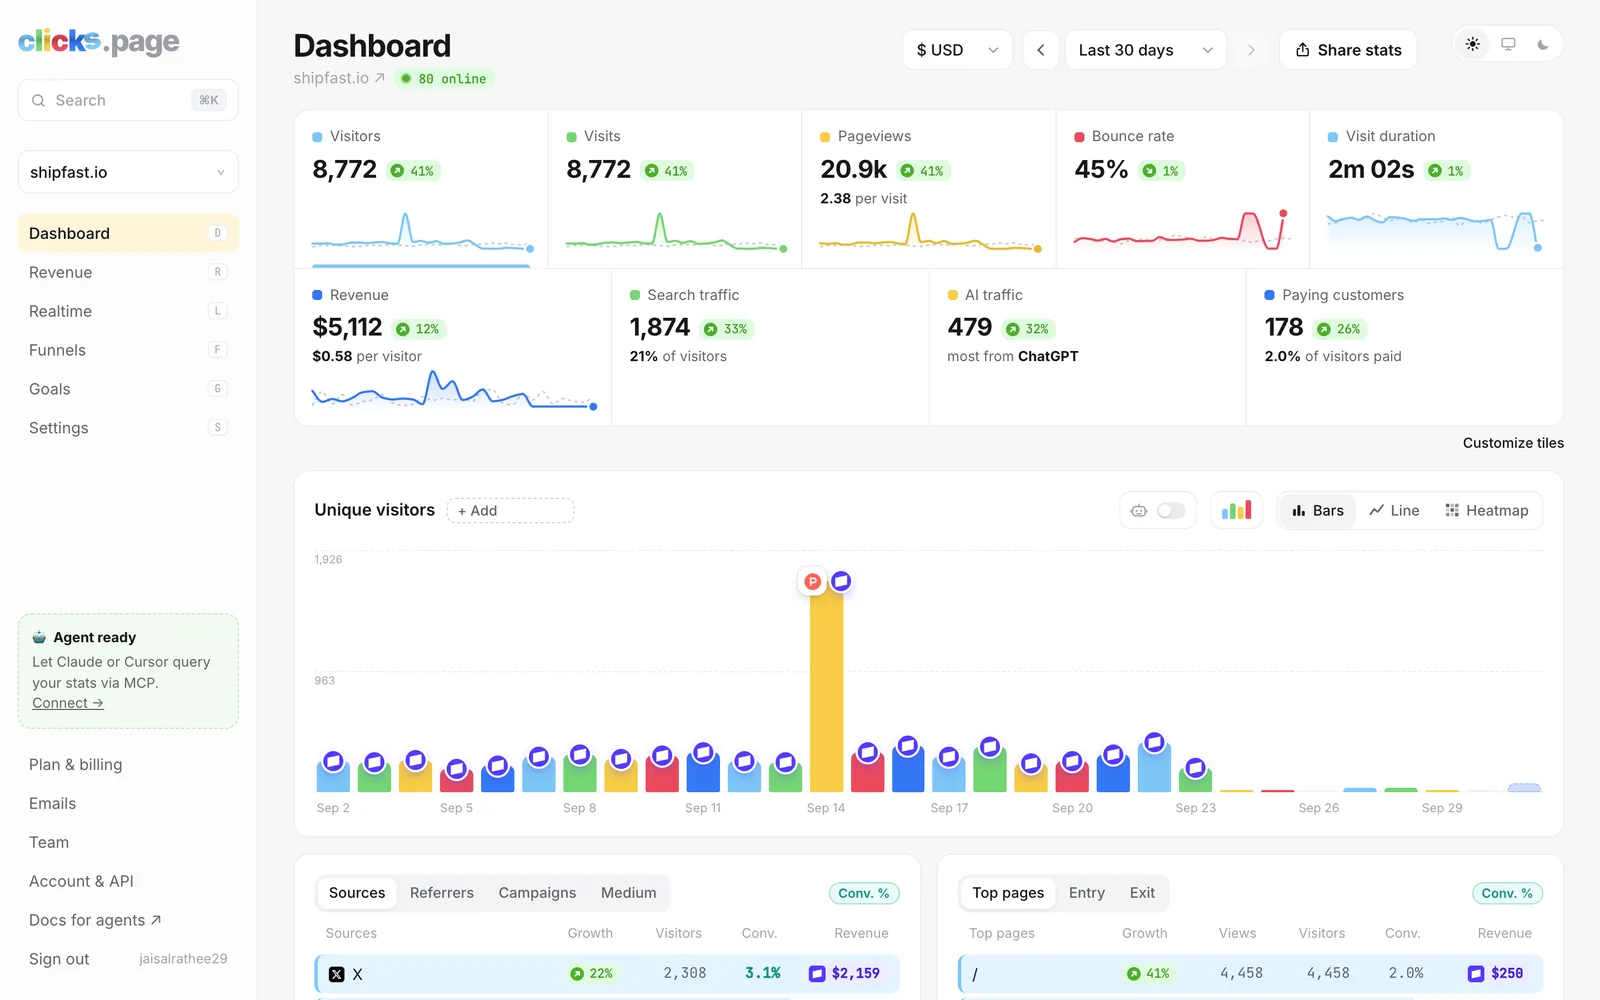Select the Exit pages tab
The image size is (1600, 1000).
point(1142,893)
